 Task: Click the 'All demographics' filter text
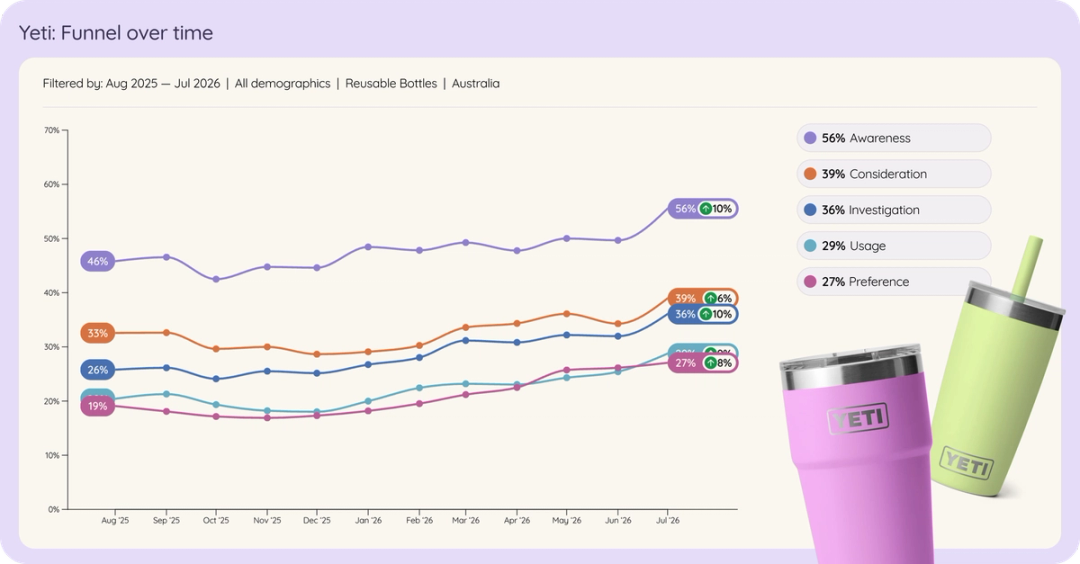282,83
